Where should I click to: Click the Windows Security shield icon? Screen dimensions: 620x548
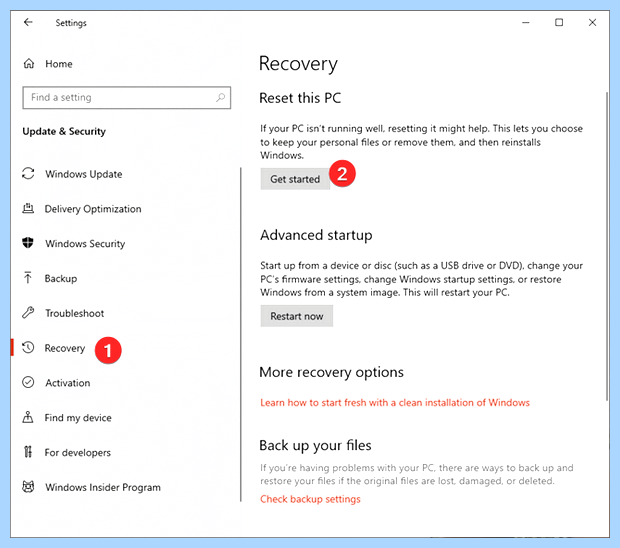28,243
